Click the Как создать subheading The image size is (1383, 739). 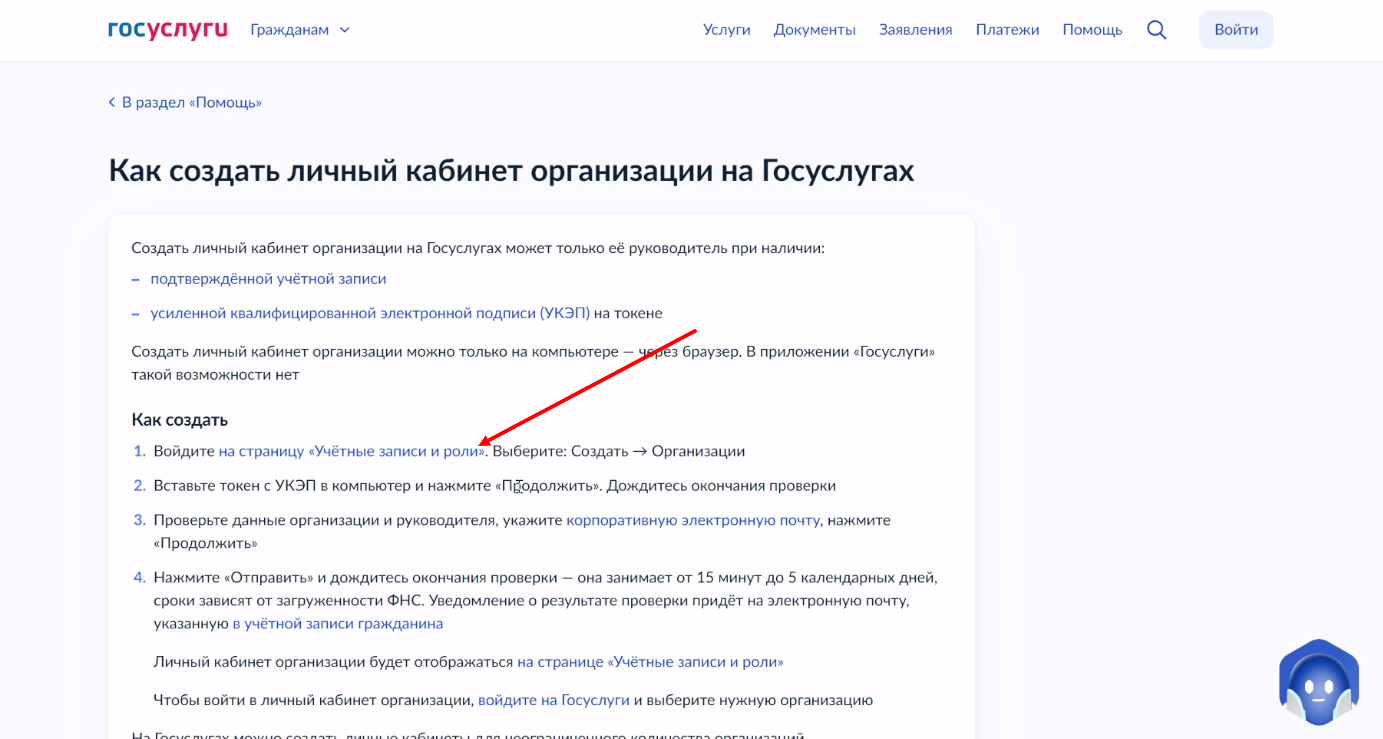tap(180, 419)
